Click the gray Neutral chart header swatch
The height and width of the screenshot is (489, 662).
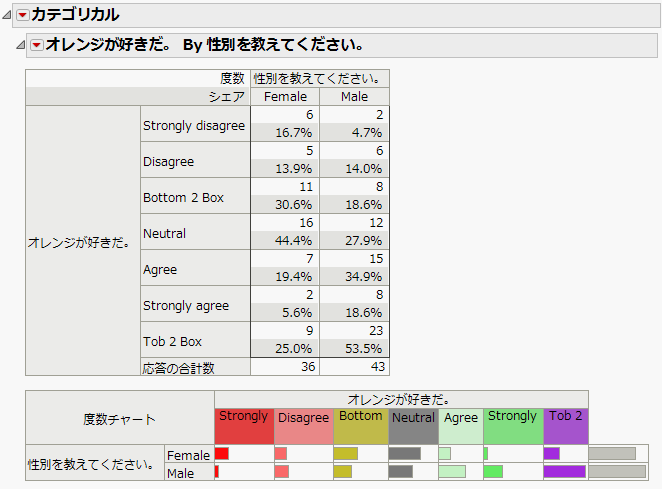[x=413, y=426]
